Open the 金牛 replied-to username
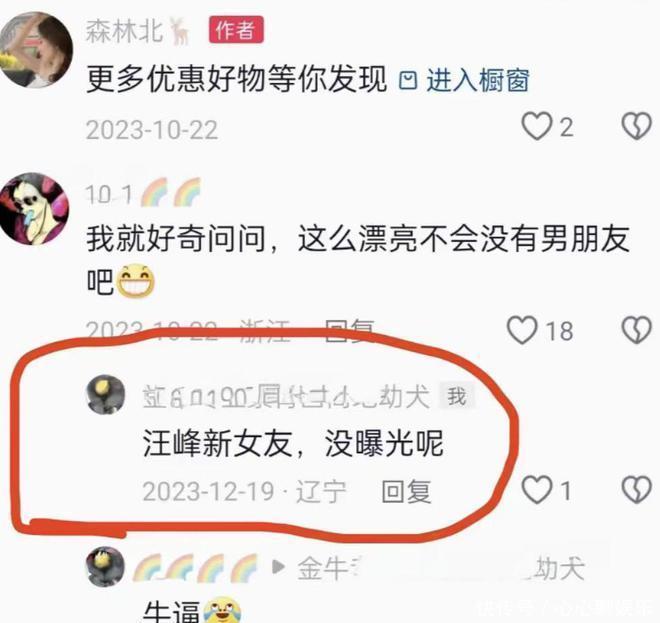This screenshot has width=660, height=623. click(441, 568)
